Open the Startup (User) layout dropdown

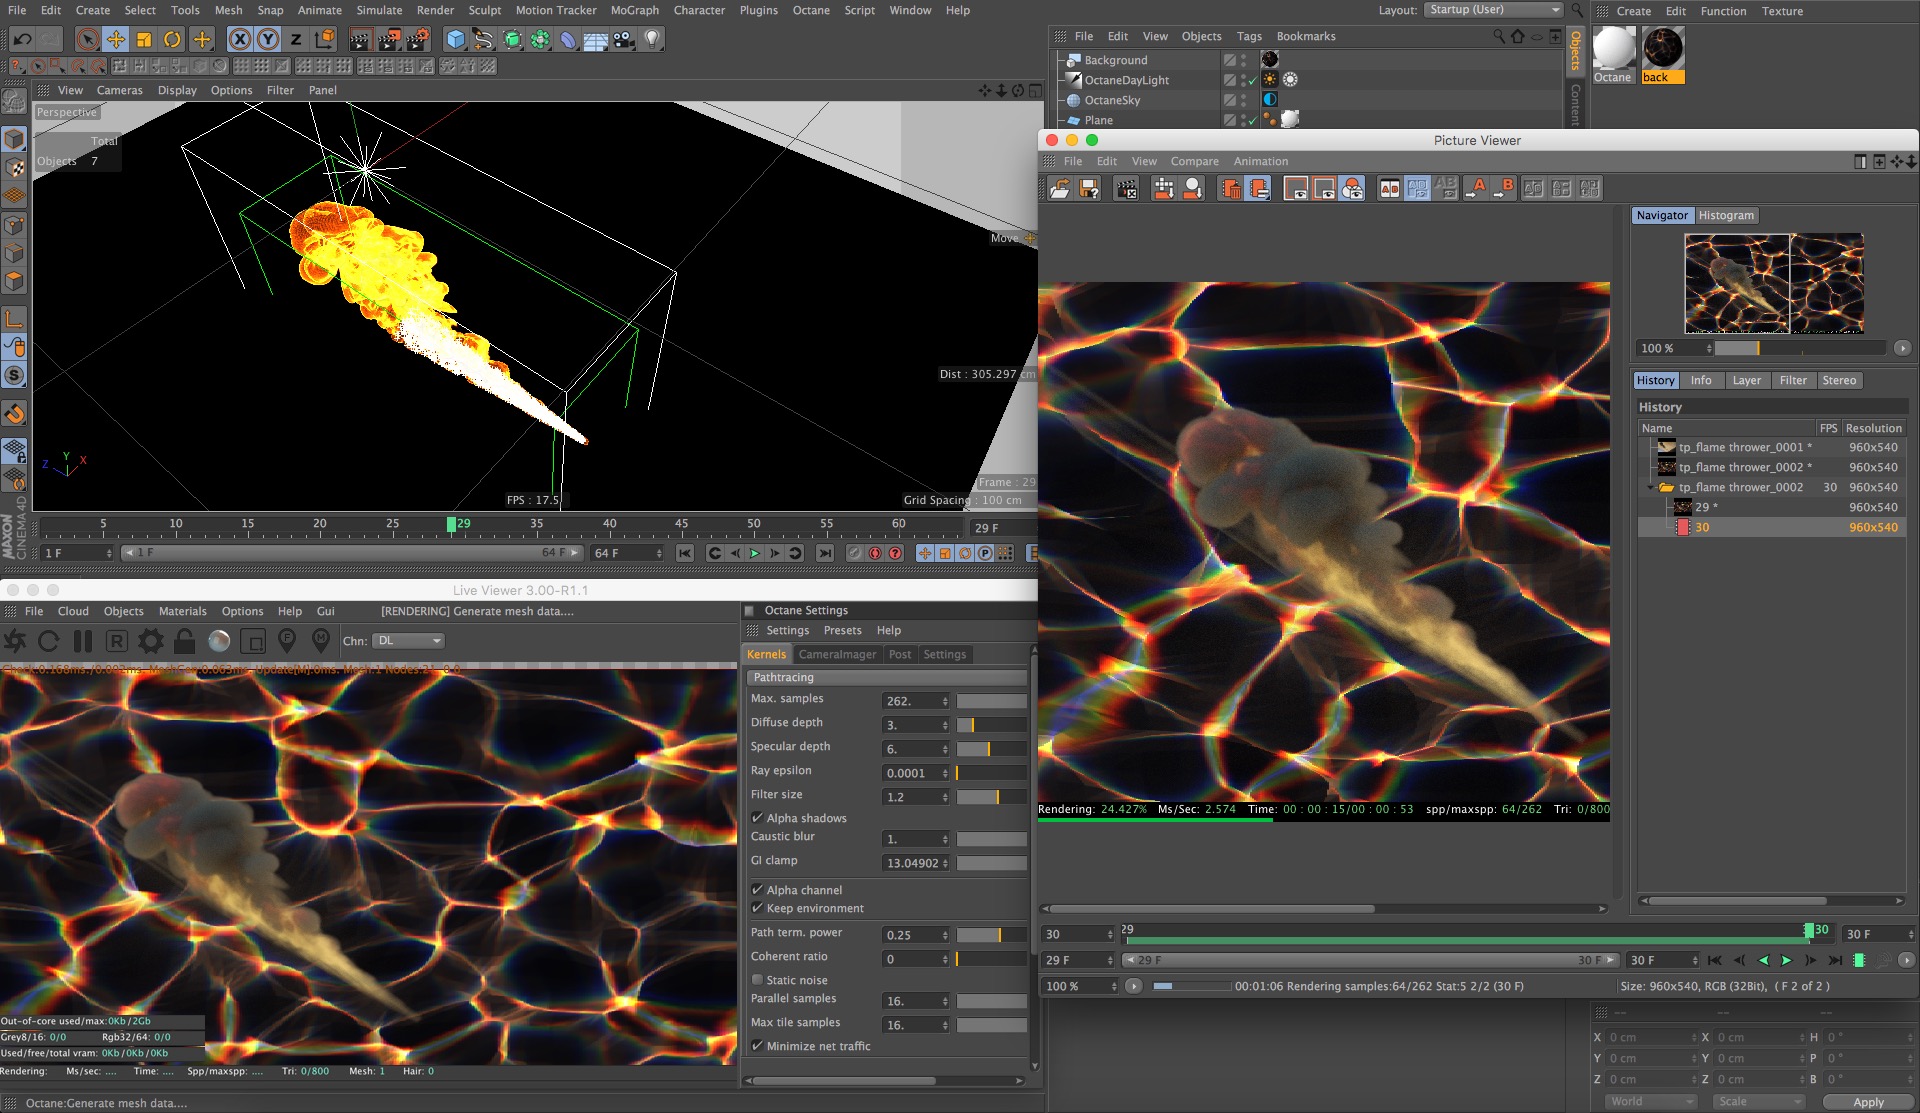[x=1494, y=10]
